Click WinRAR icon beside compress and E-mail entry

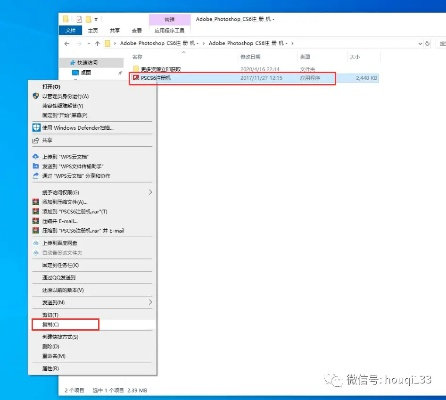(36, 221)
